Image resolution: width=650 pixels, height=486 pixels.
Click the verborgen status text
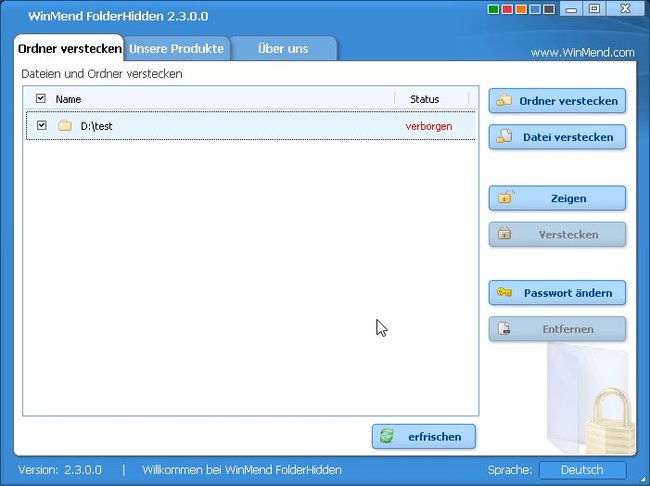click(x=429, y=126)
